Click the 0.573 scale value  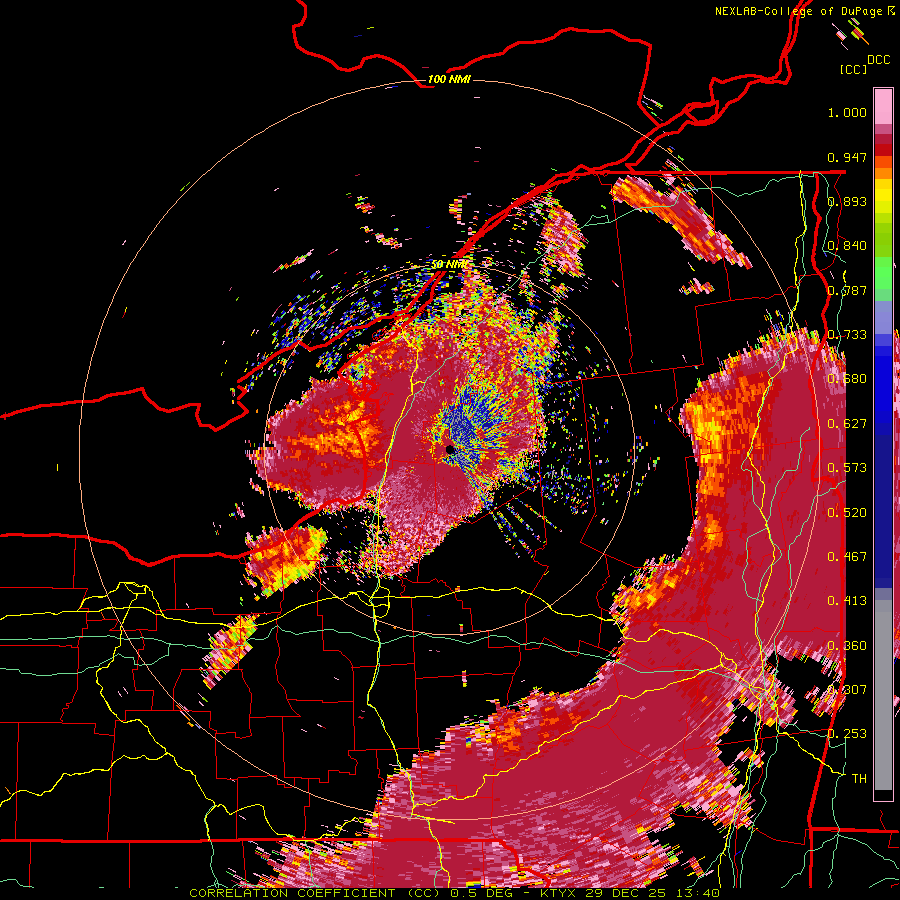tap(847, 468)
